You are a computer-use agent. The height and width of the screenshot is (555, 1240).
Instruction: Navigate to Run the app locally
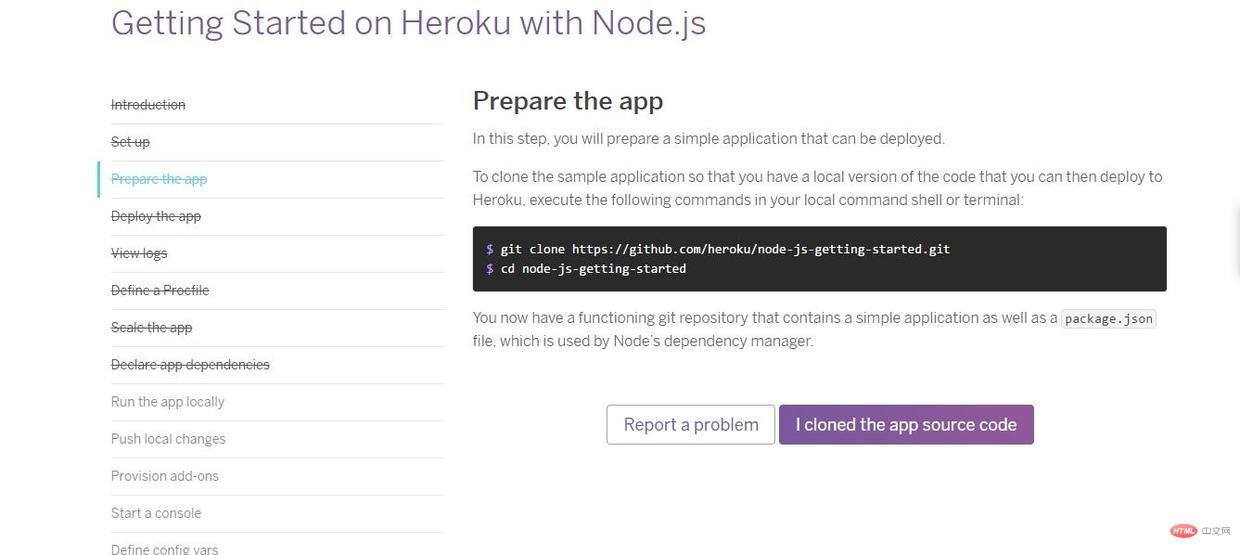(168, 401)
